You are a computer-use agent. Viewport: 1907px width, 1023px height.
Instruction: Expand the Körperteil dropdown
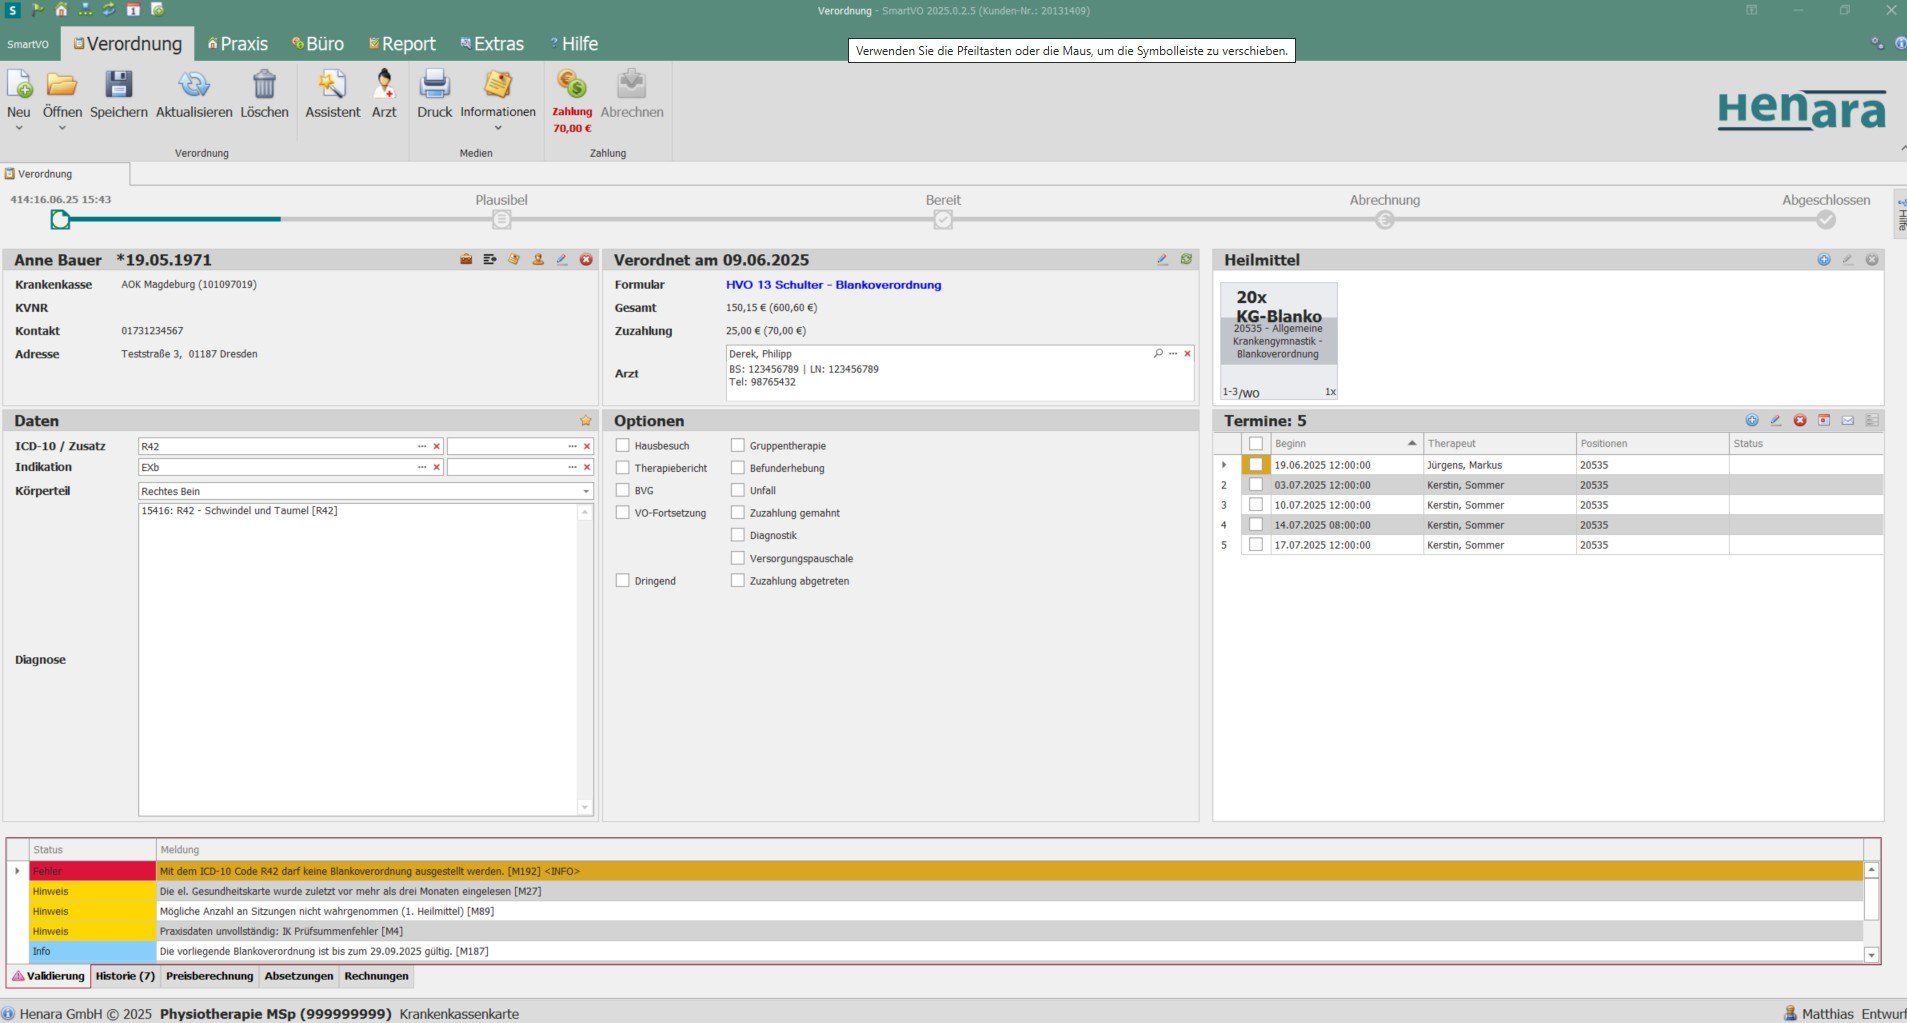click(586, 491)
